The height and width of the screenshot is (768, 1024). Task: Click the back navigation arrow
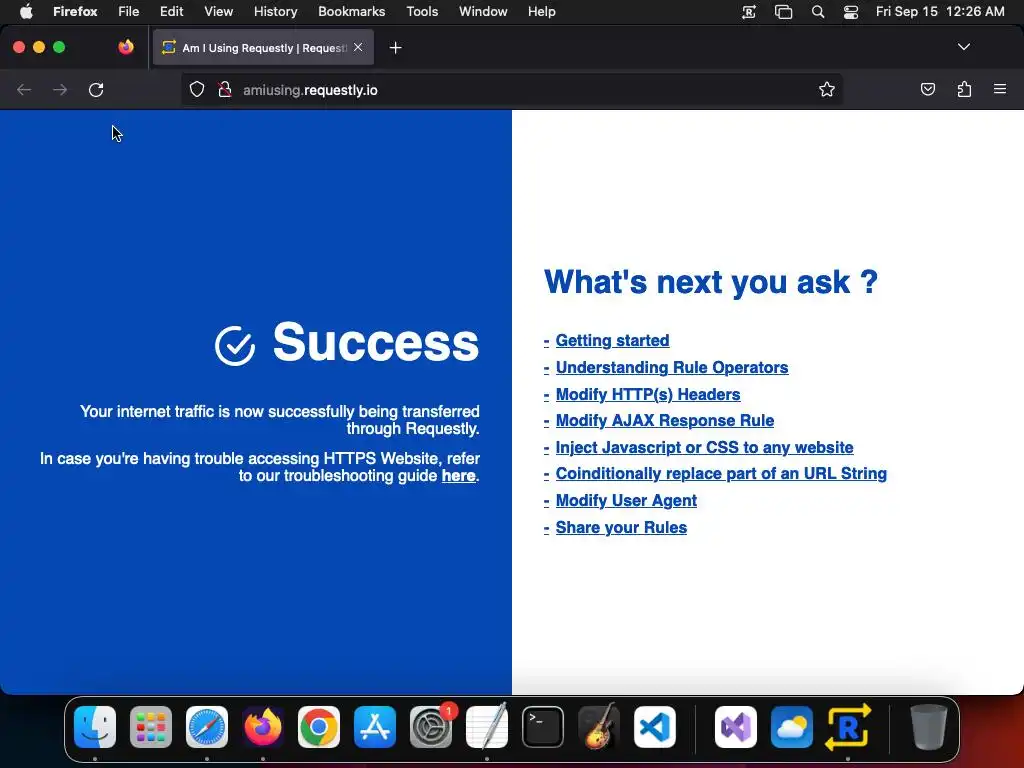click(24, 89)
